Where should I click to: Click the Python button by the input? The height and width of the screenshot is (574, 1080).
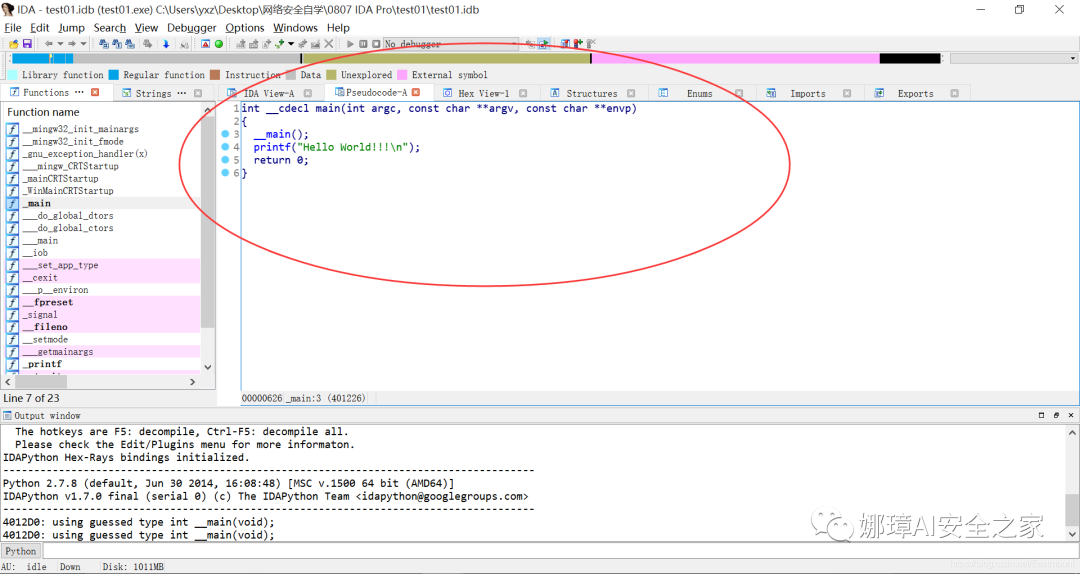click(x=21, y=551)
